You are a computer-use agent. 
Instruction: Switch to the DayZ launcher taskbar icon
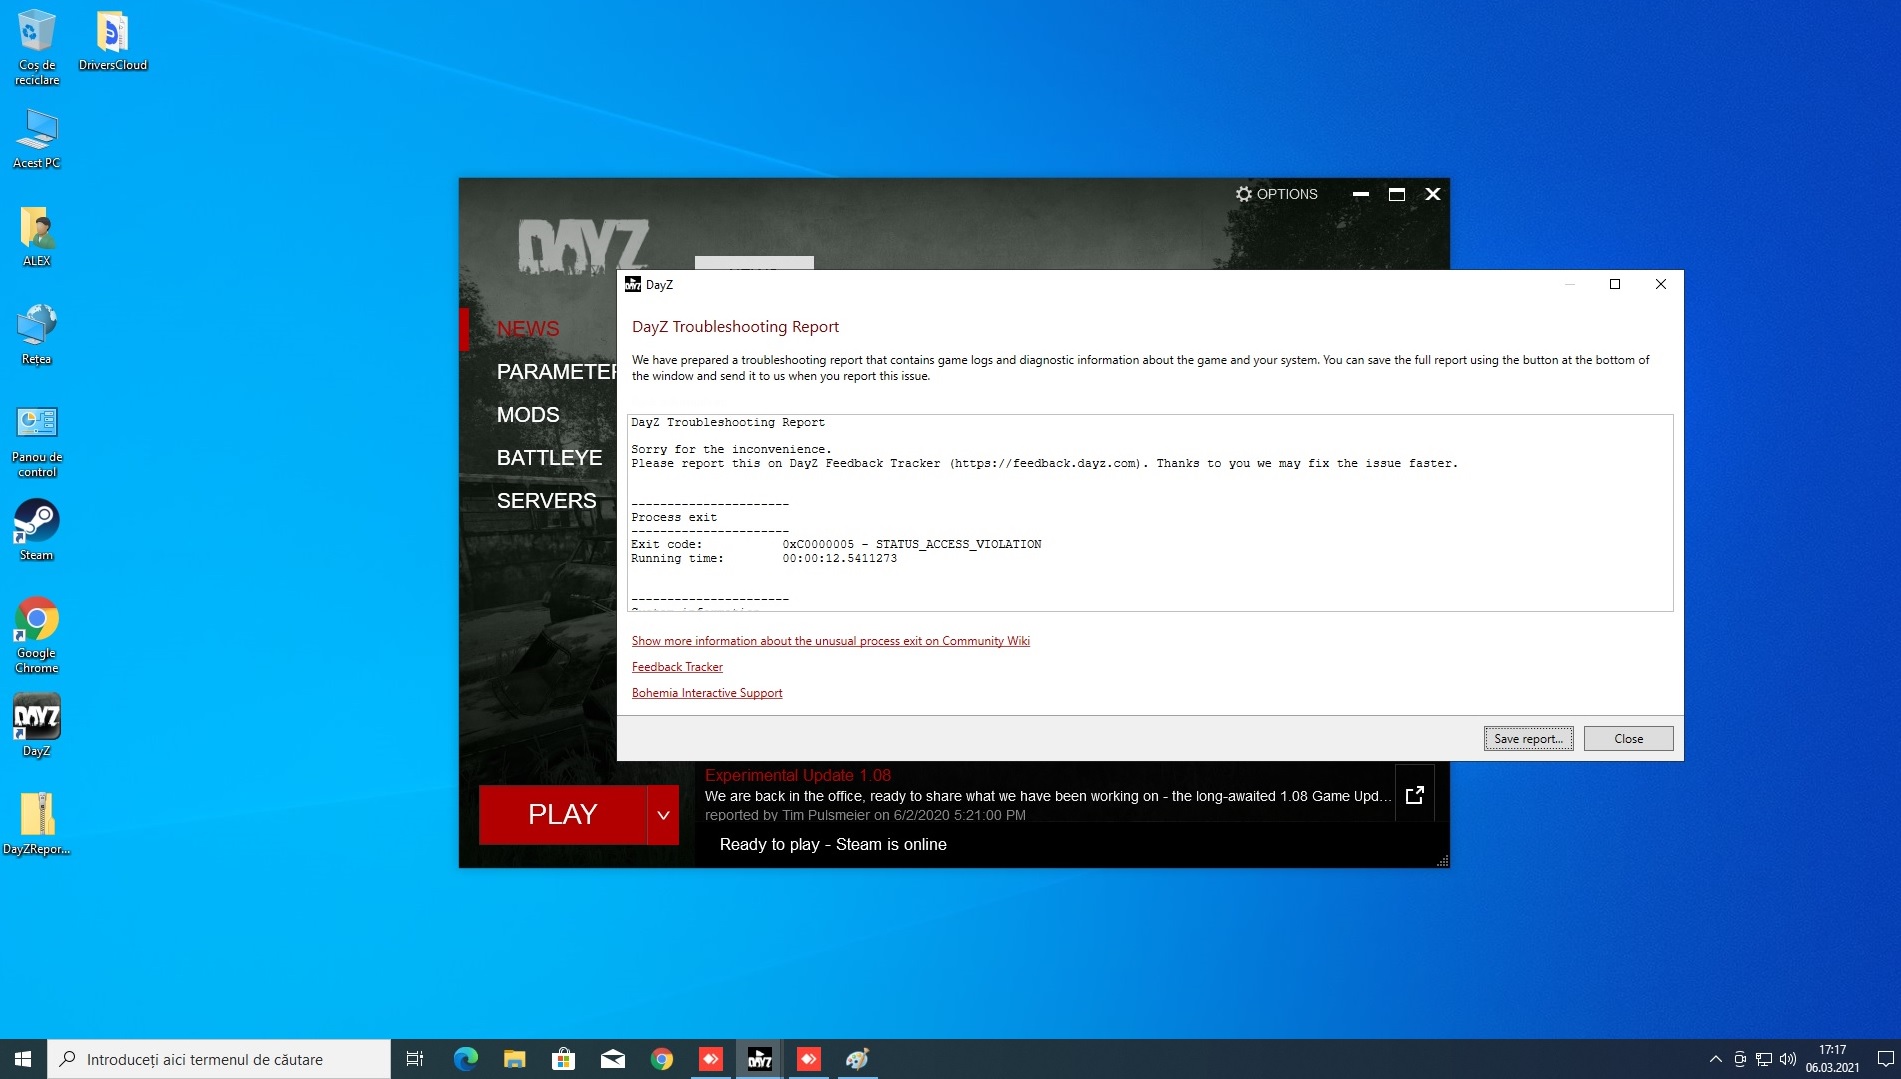(x=759, y=1059)
